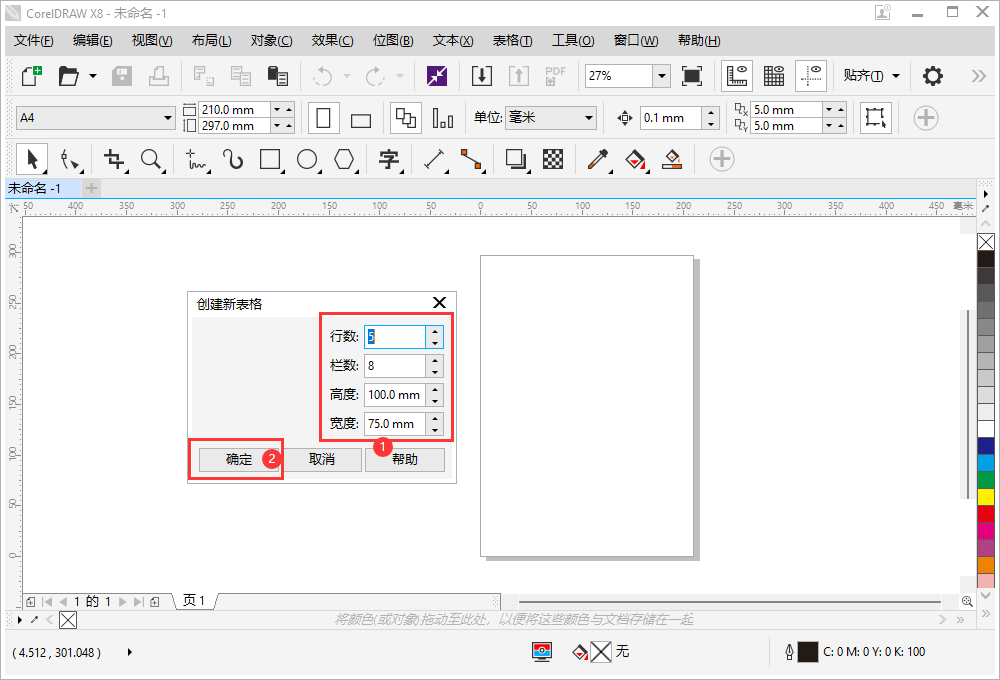Image resolution: width=1000 pixels, height=680 pixels.
Task: Select the Text tool
Action: pos(389,159)
